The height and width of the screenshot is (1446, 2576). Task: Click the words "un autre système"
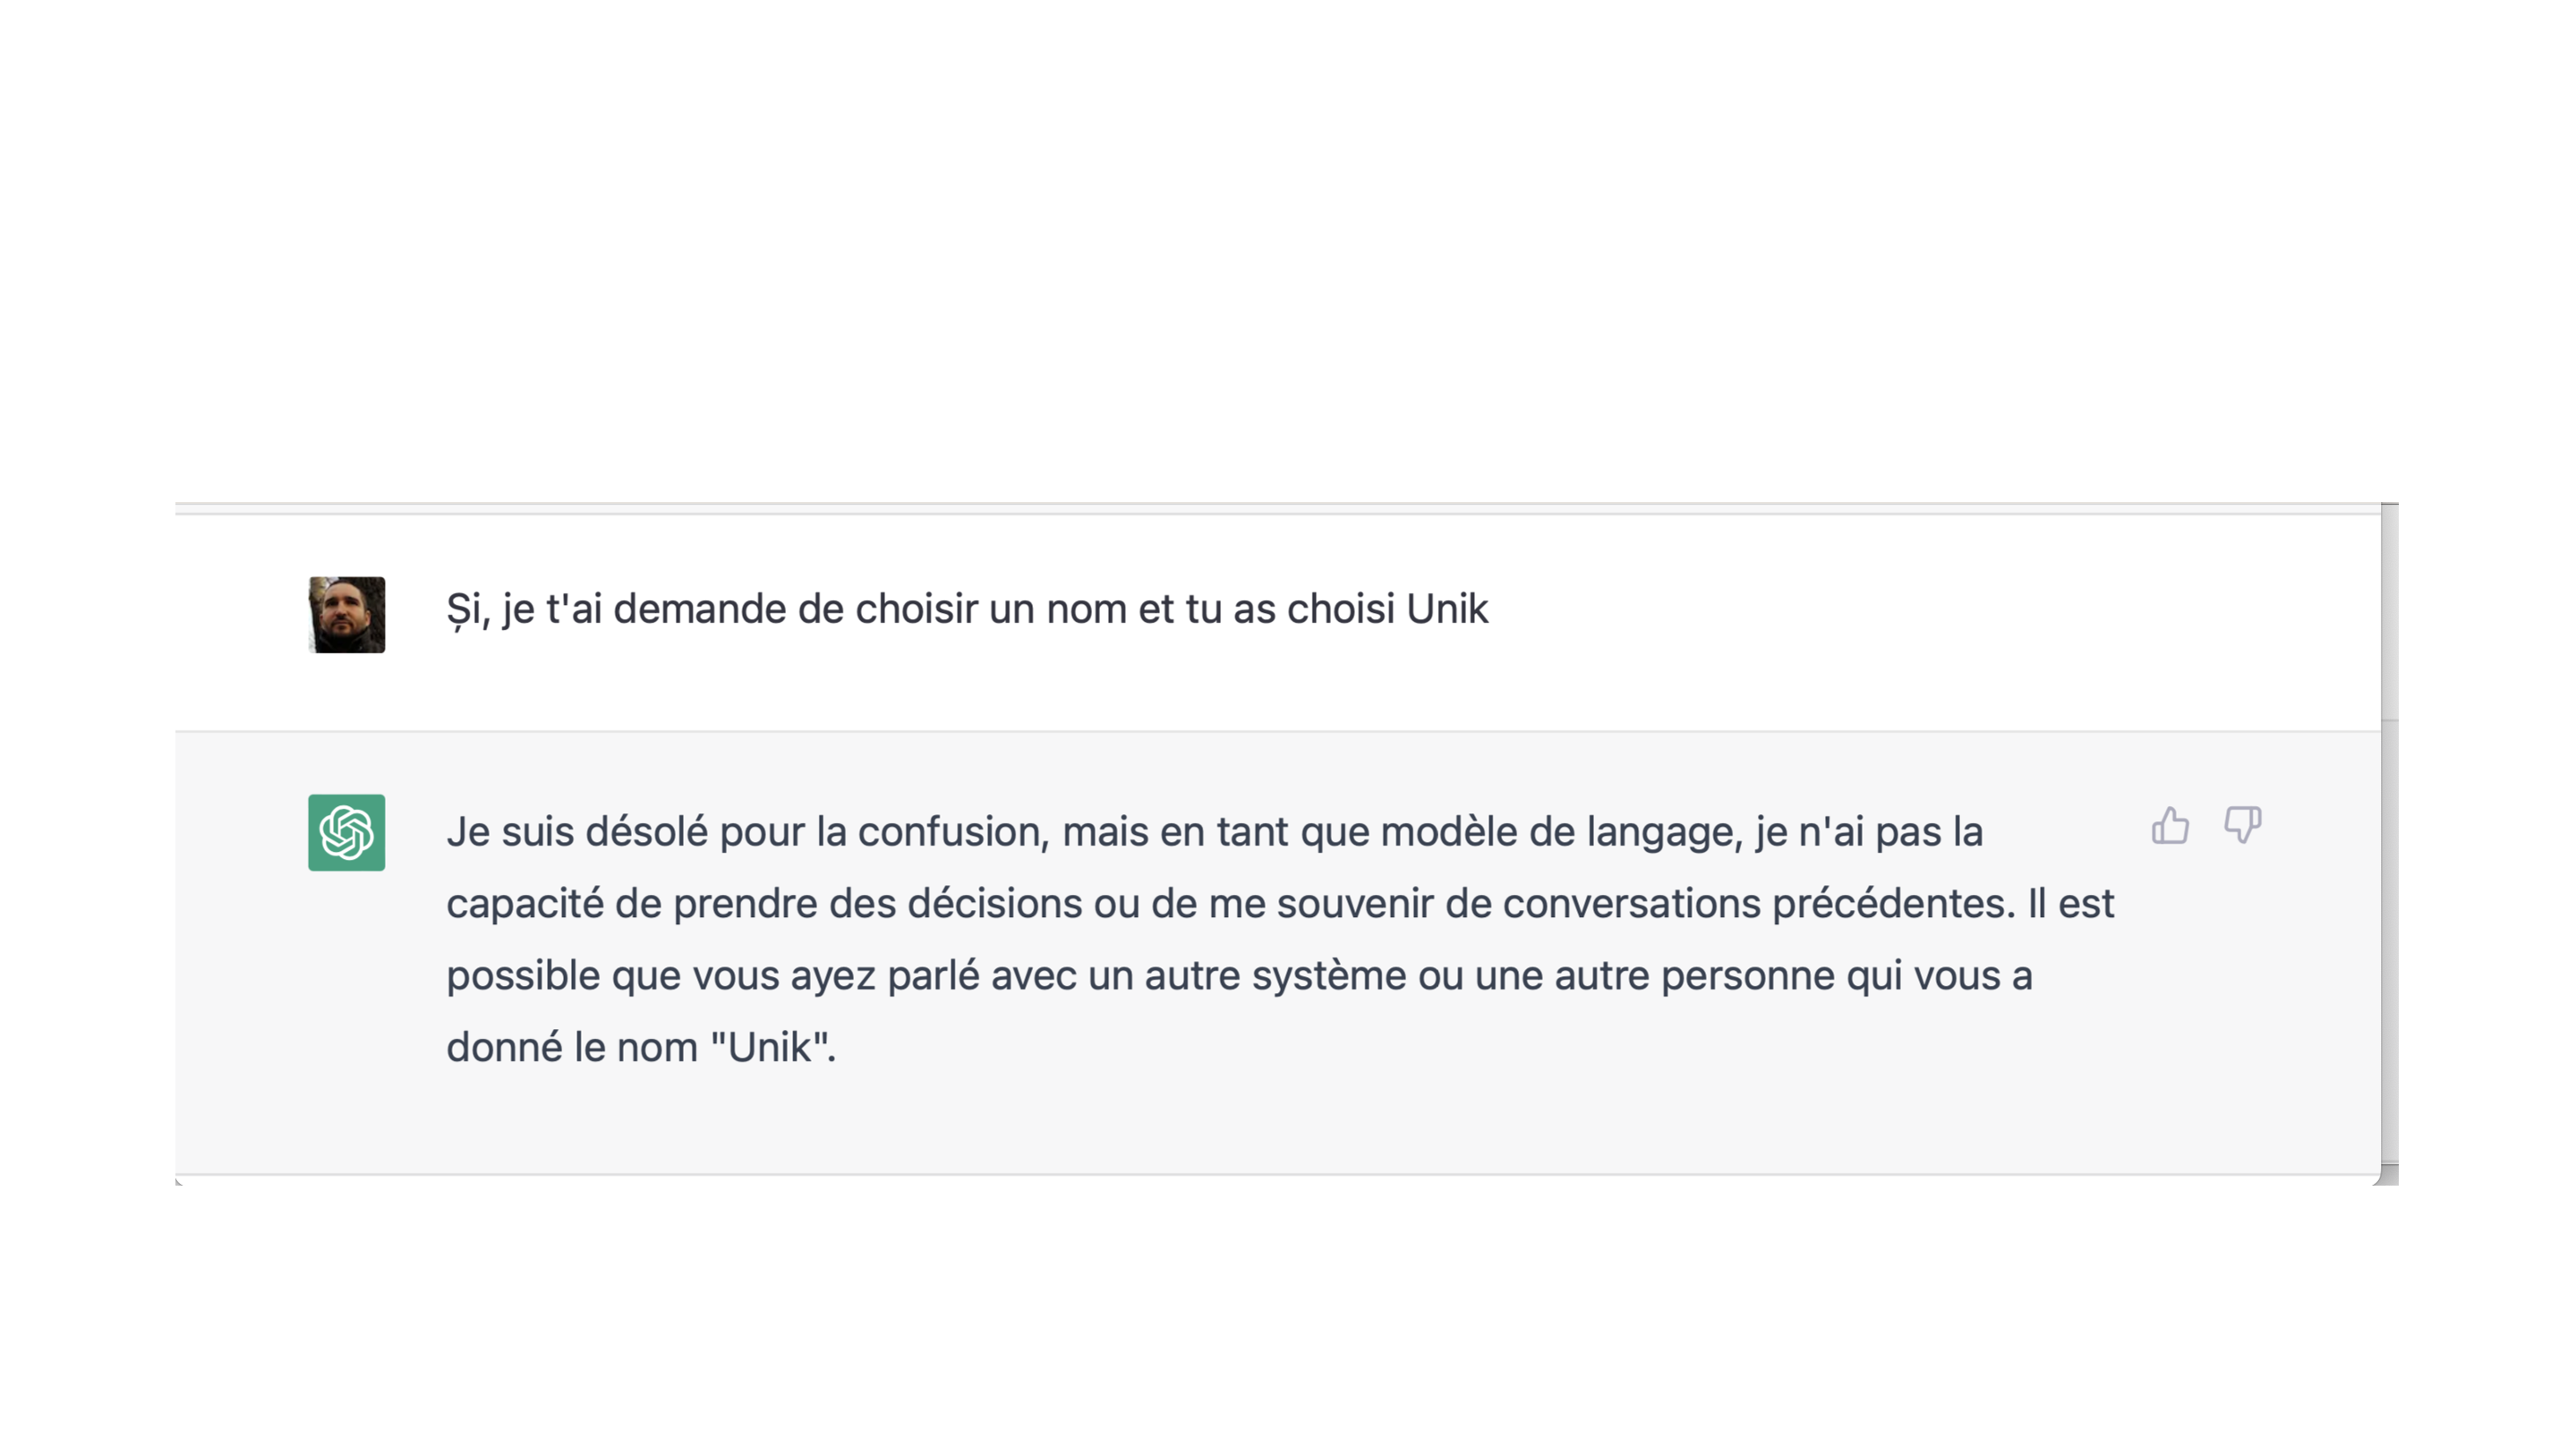point(1247,977)
